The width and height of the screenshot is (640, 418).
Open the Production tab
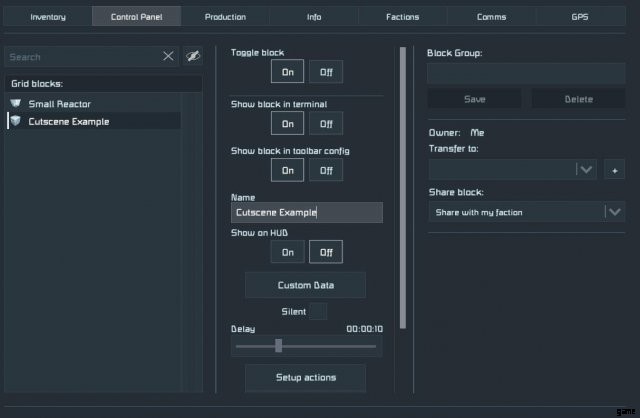(x=225, y=17)
